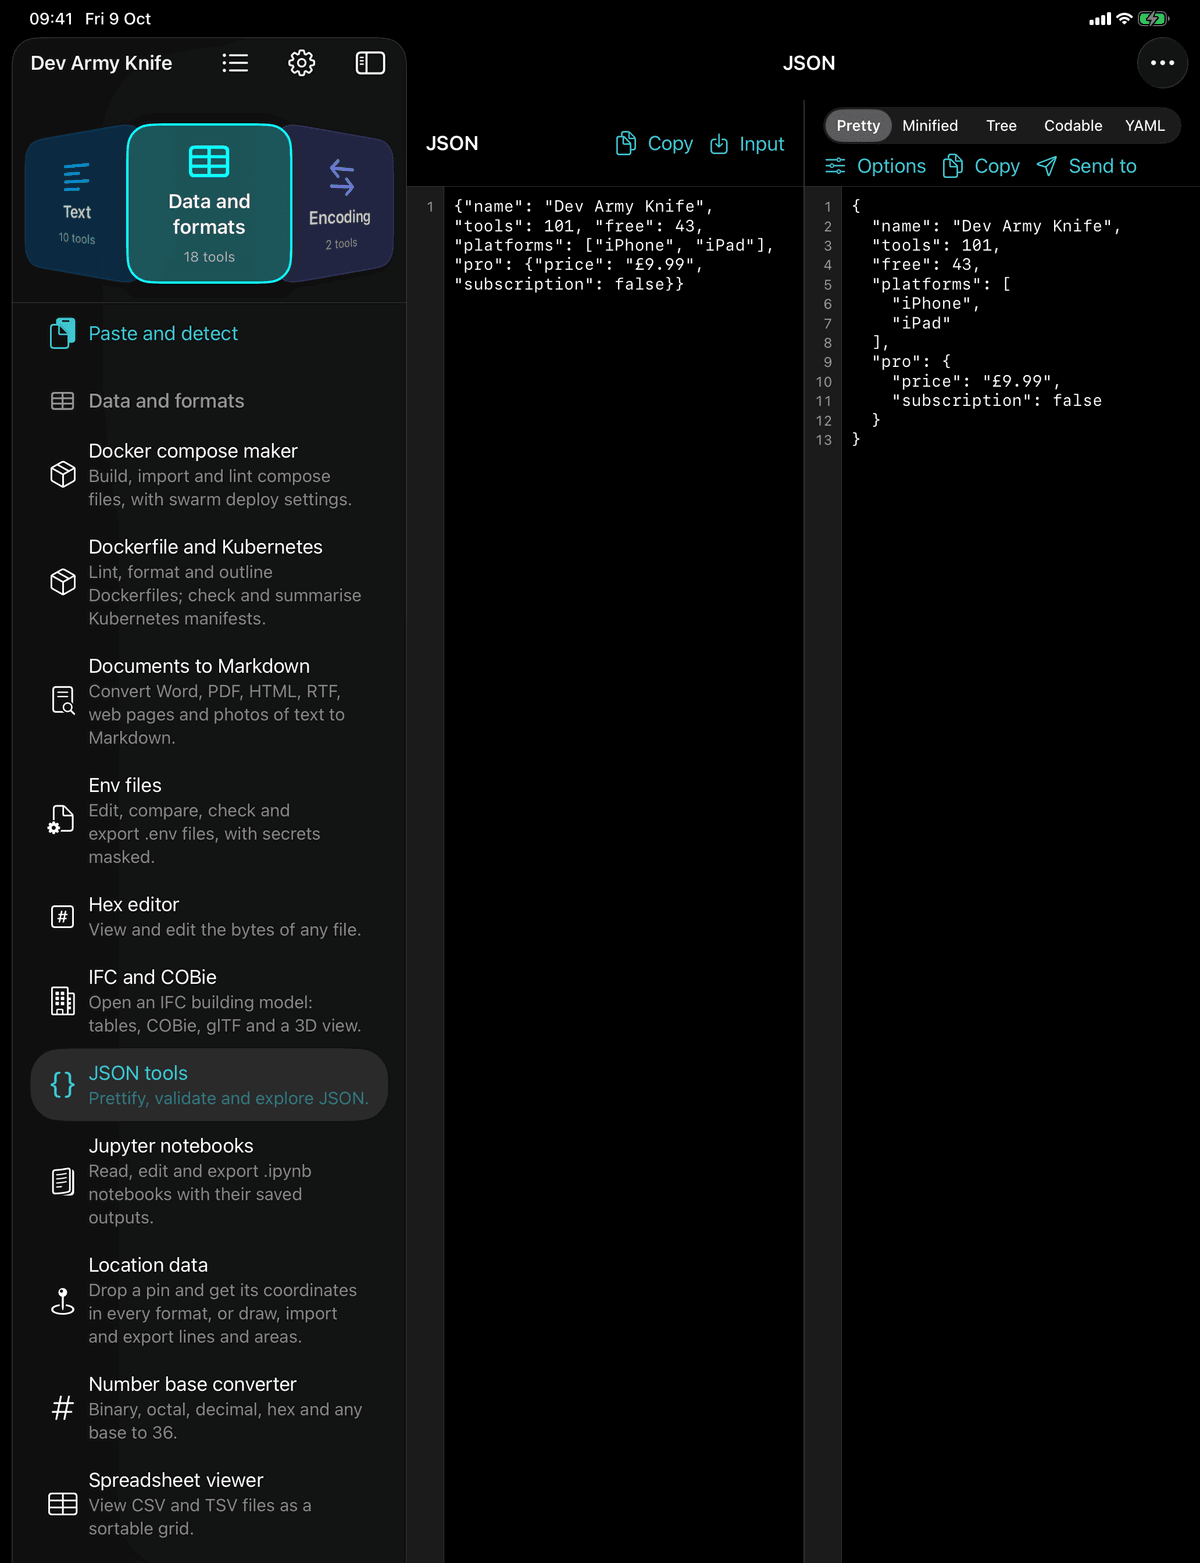Click the Spreadsheet viewer grid icon
This screenshot has height=1563, width=1200.
pyautogui.click(x=63, y=1504)
